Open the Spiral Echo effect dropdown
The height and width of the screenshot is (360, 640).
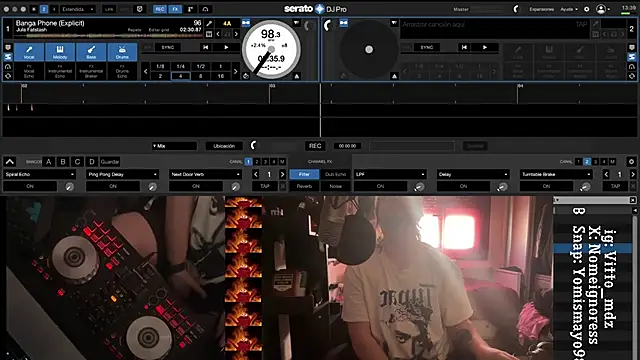coord(40,174)
